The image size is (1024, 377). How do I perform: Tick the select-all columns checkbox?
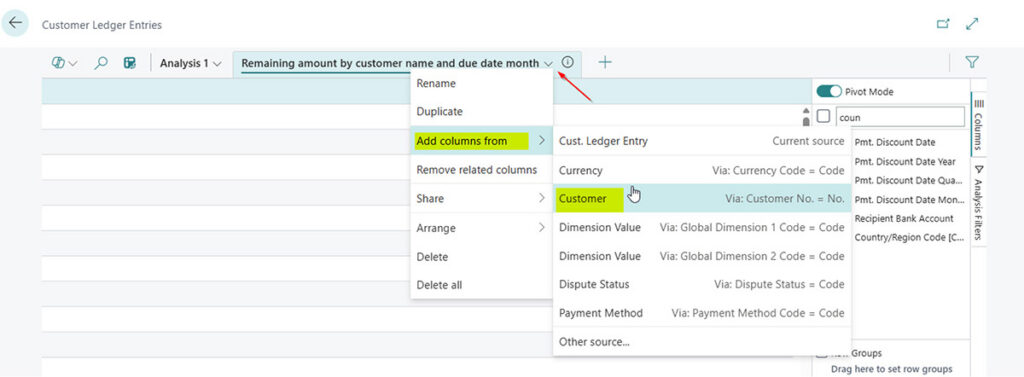tap(824, 116)
